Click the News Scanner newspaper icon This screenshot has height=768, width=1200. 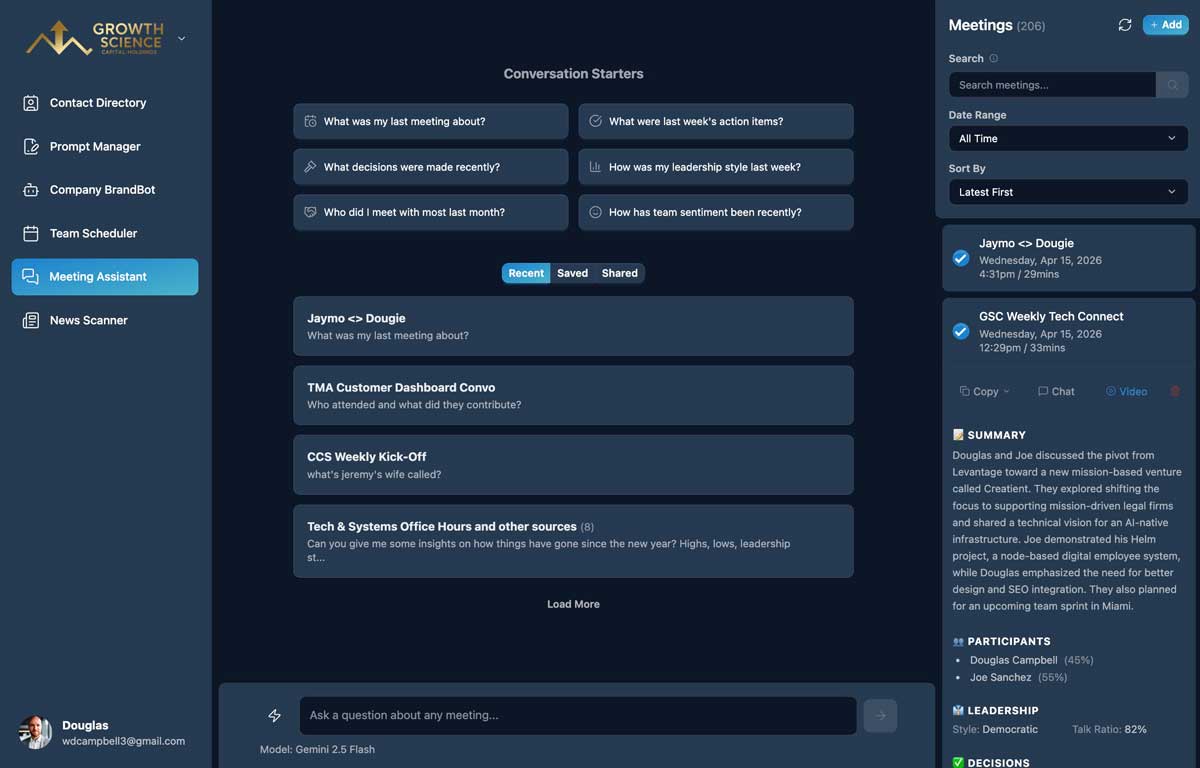coord(31,320)
